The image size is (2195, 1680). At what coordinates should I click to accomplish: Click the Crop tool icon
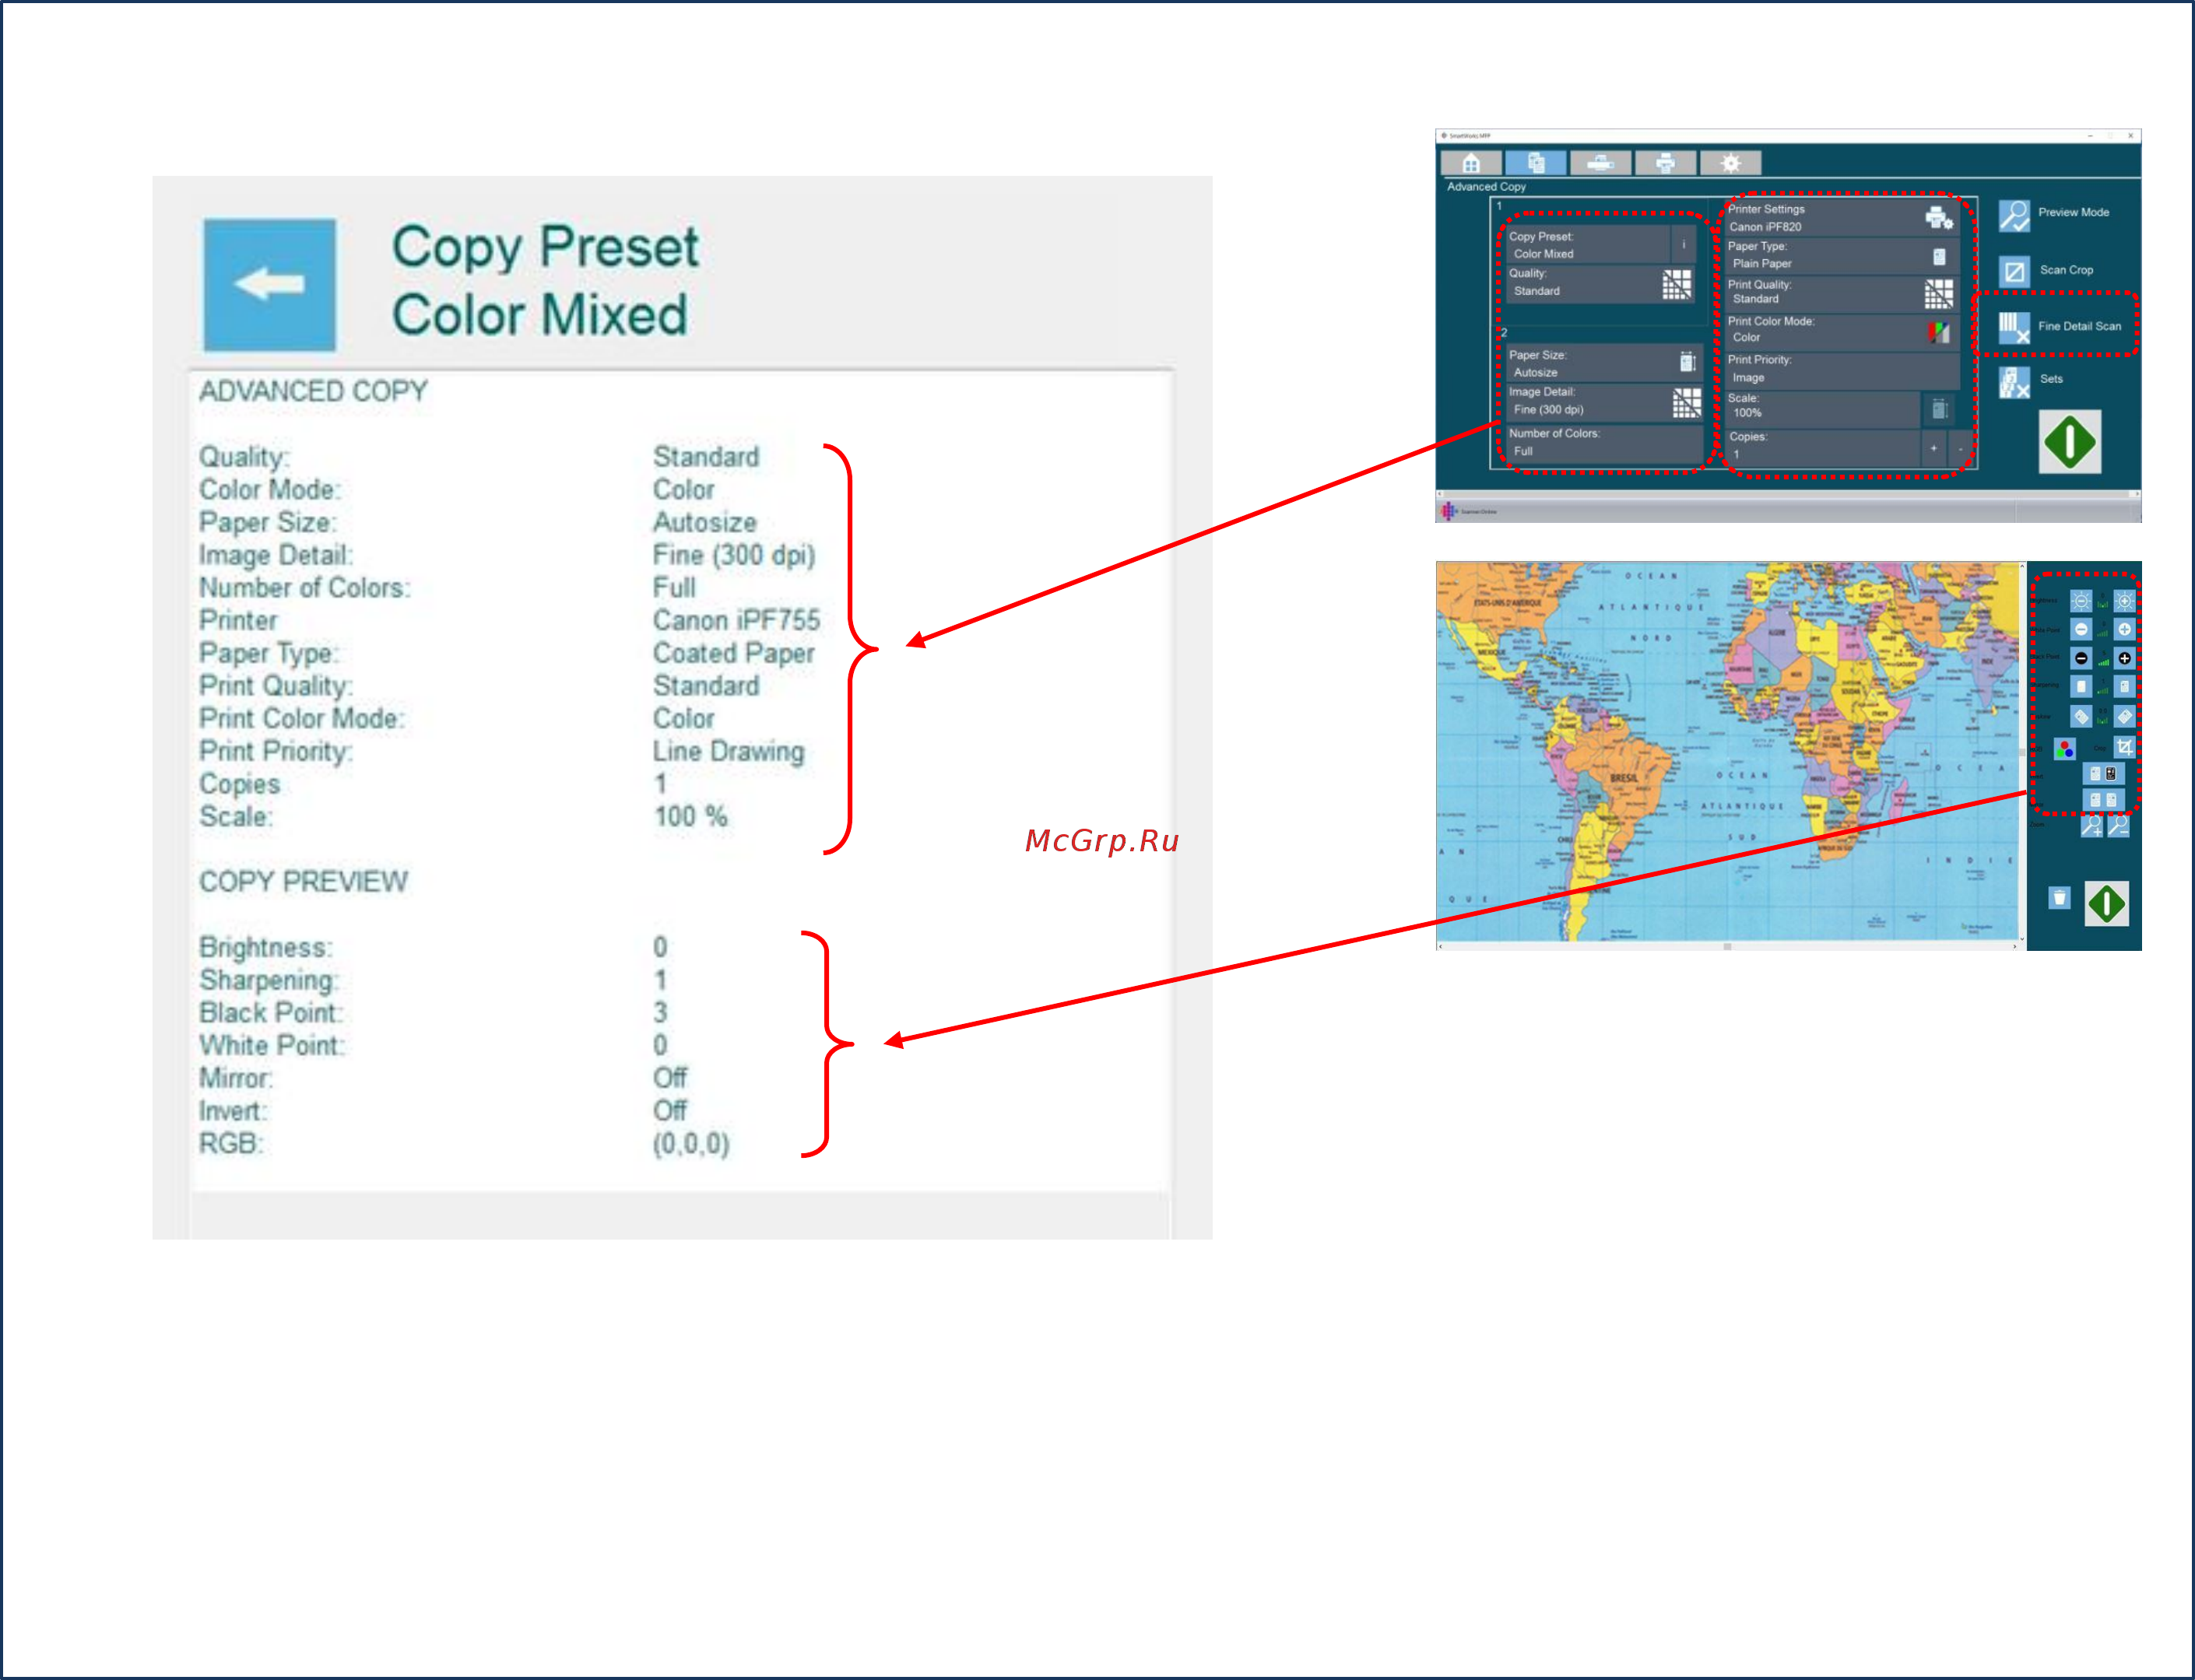coord(2125,747)
